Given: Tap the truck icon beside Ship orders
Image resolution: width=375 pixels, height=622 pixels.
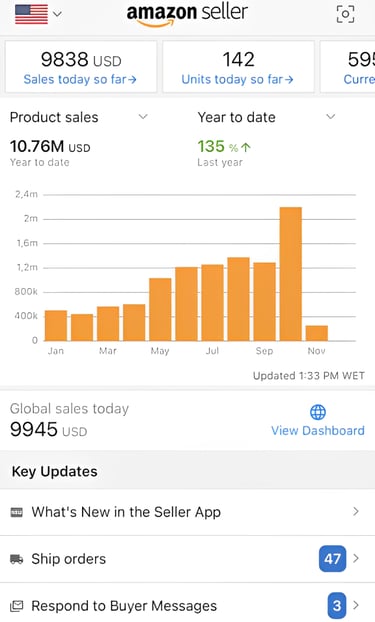Looking at the screenshot, I should tap(16, 559).
